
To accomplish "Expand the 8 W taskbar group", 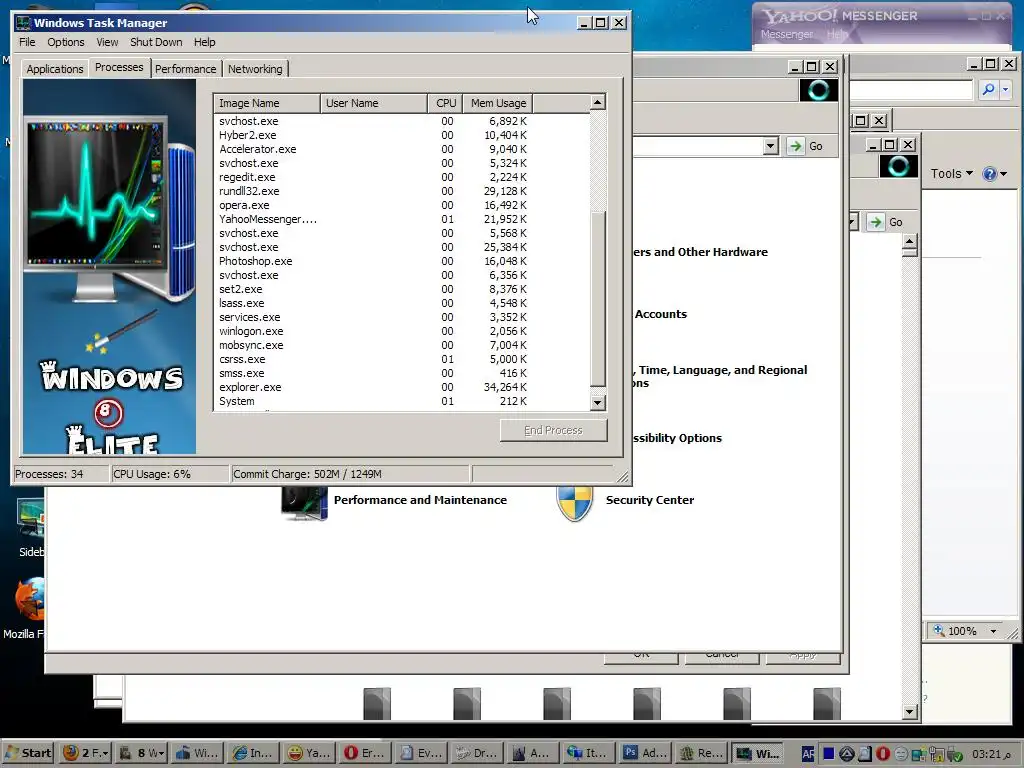I will point(163,753).
